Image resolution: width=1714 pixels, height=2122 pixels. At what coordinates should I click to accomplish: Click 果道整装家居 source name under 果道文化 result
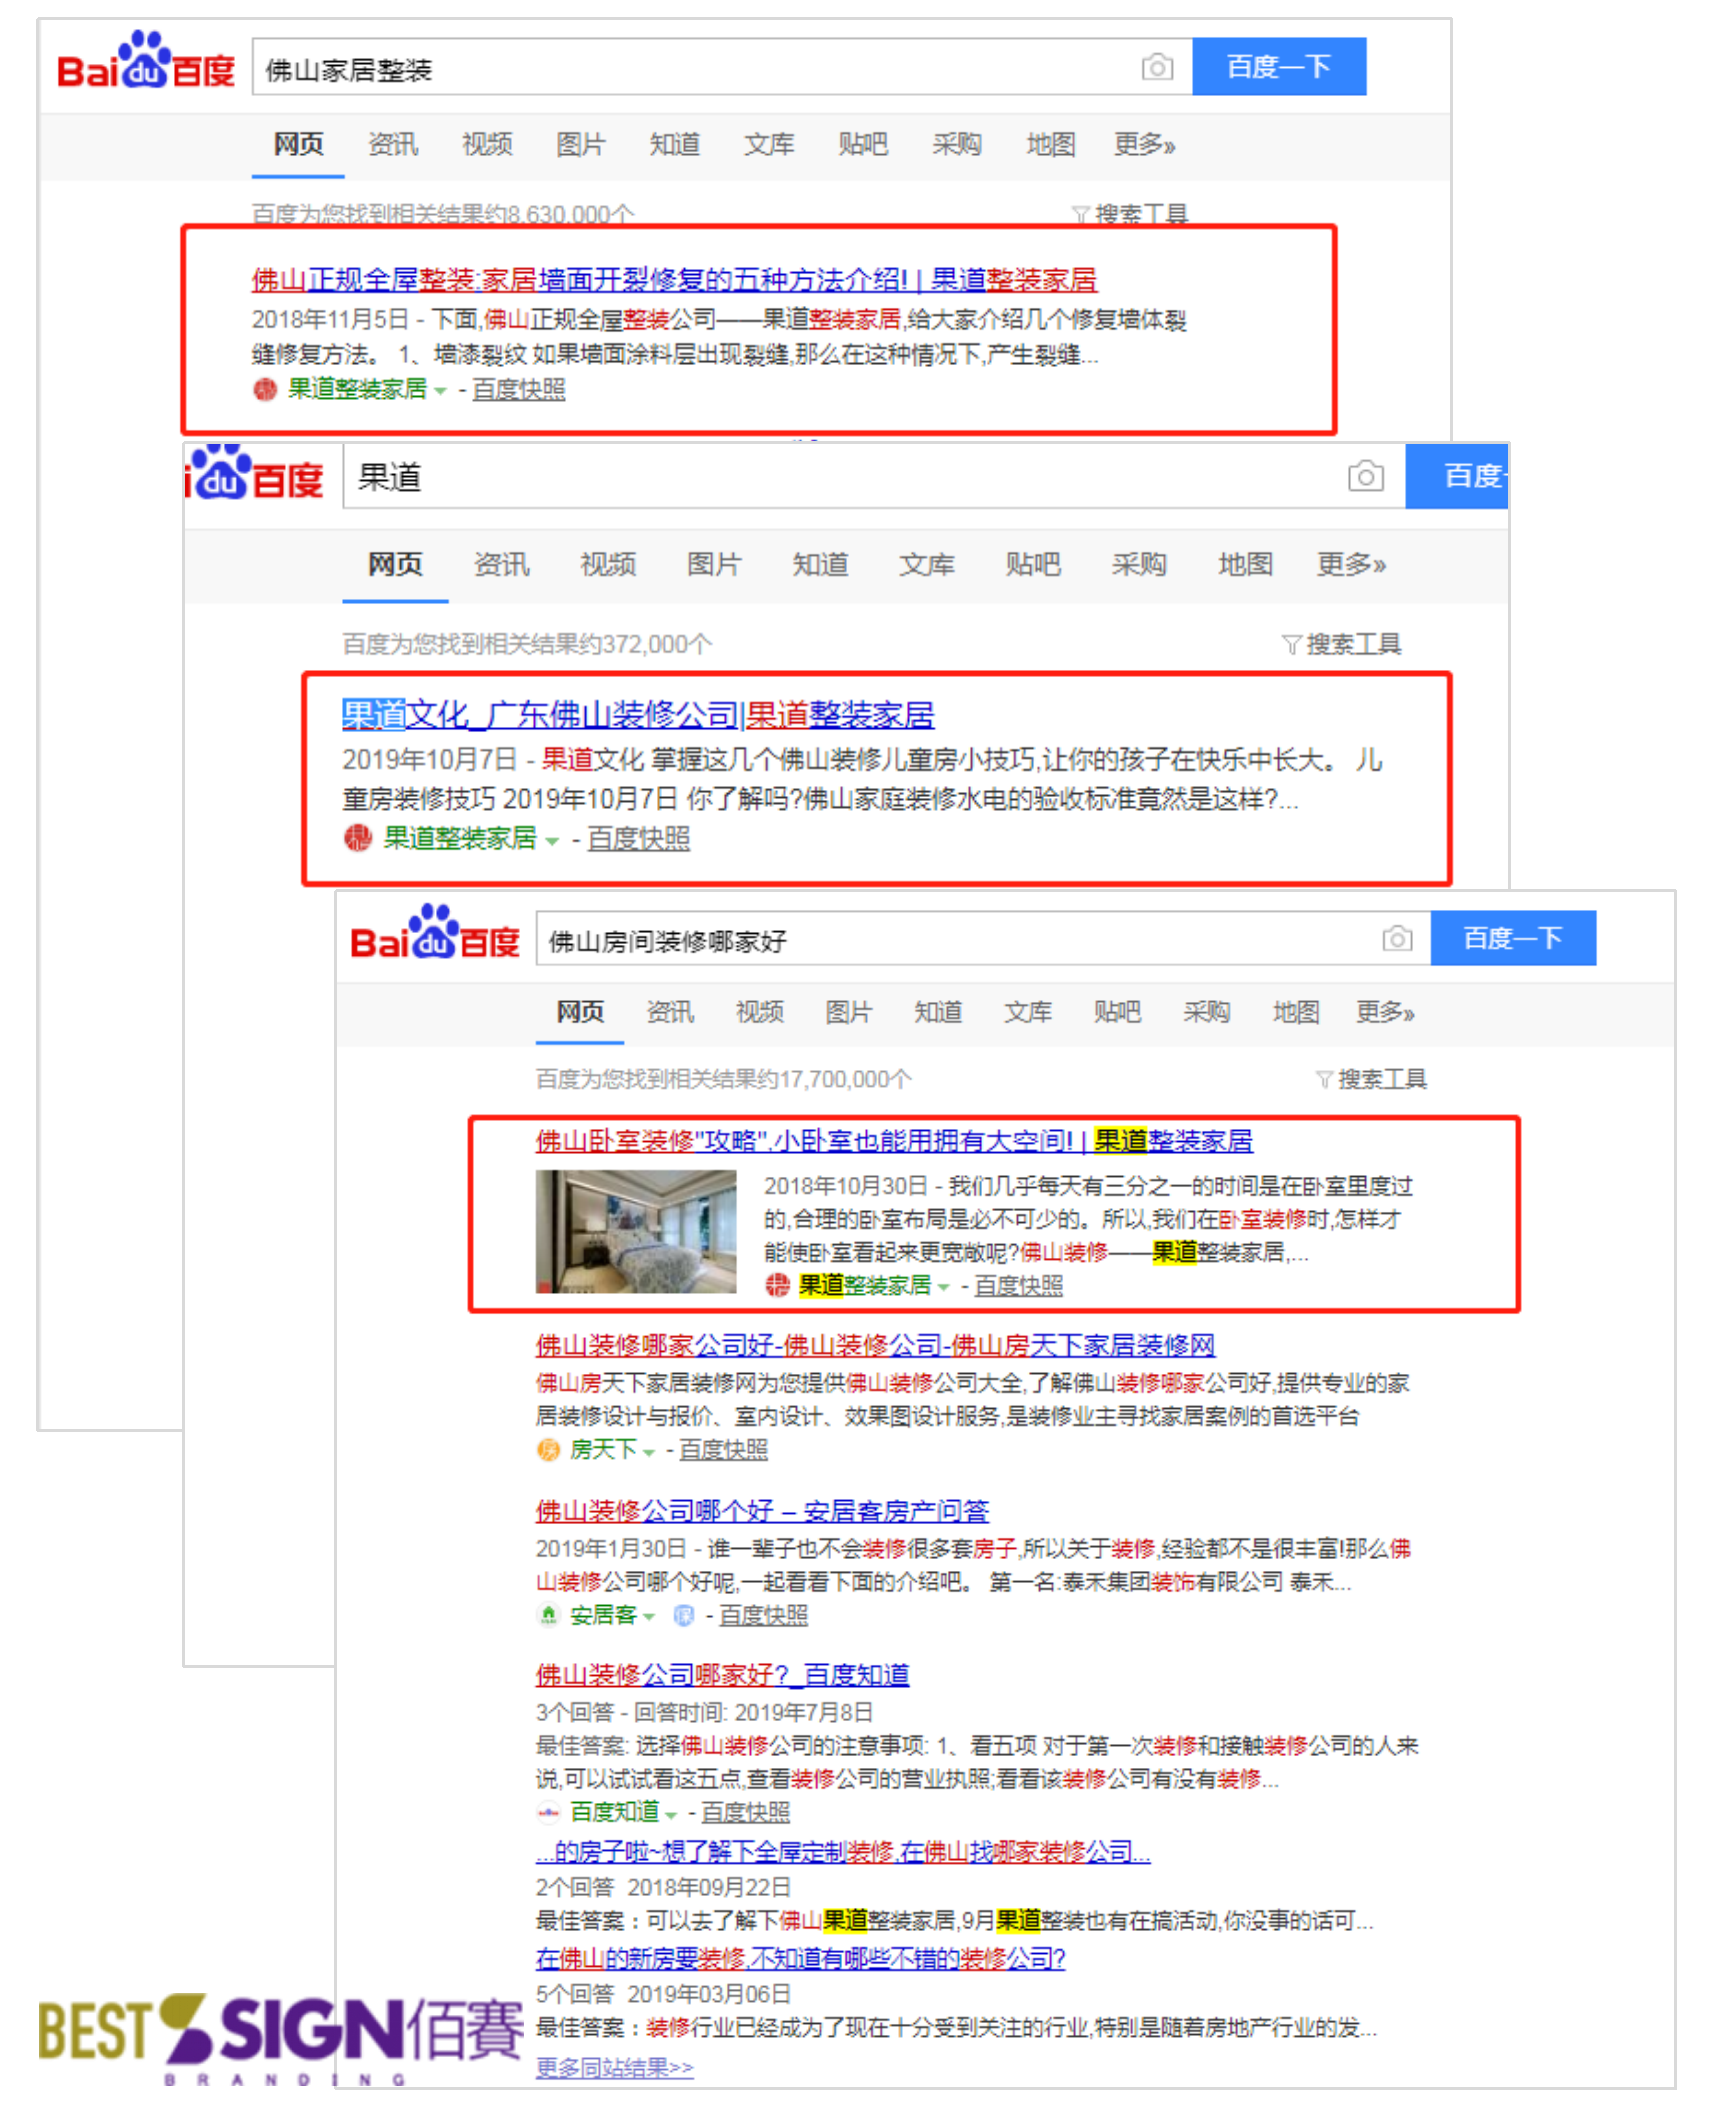coord(460,838)
